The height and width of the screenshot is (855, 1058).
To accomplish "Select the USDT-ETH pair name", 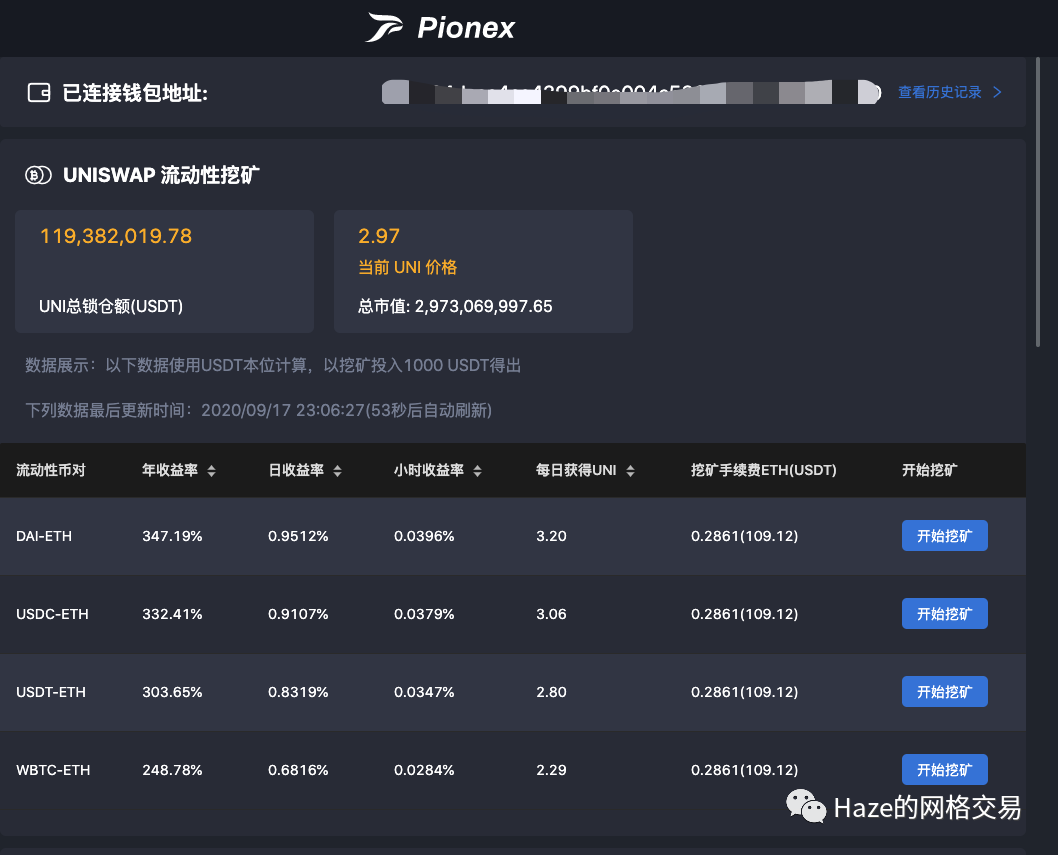I will 51,692.
